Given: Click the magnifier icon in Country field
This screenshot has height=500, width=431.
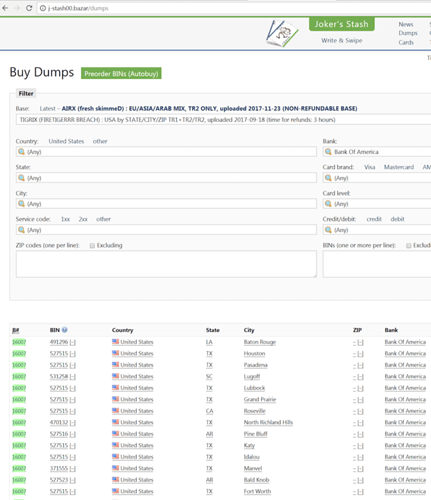Looking at the screenshot, I should click(21, 152).
